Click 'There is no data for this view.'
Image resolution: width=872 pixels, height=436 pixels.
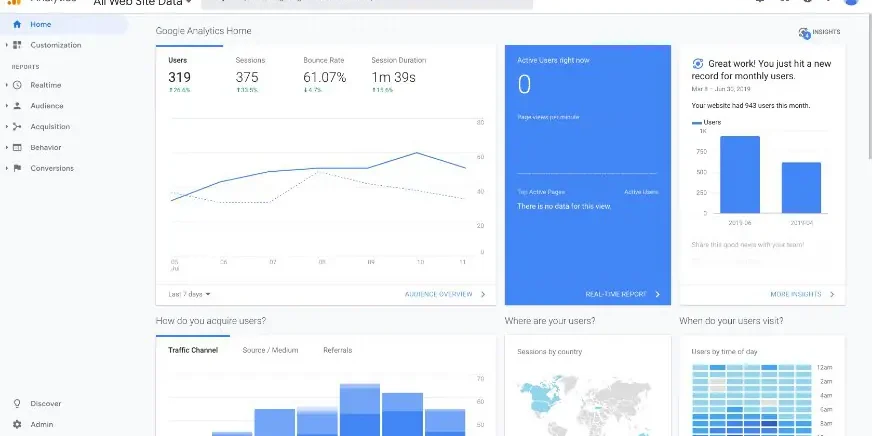(564, 206)
